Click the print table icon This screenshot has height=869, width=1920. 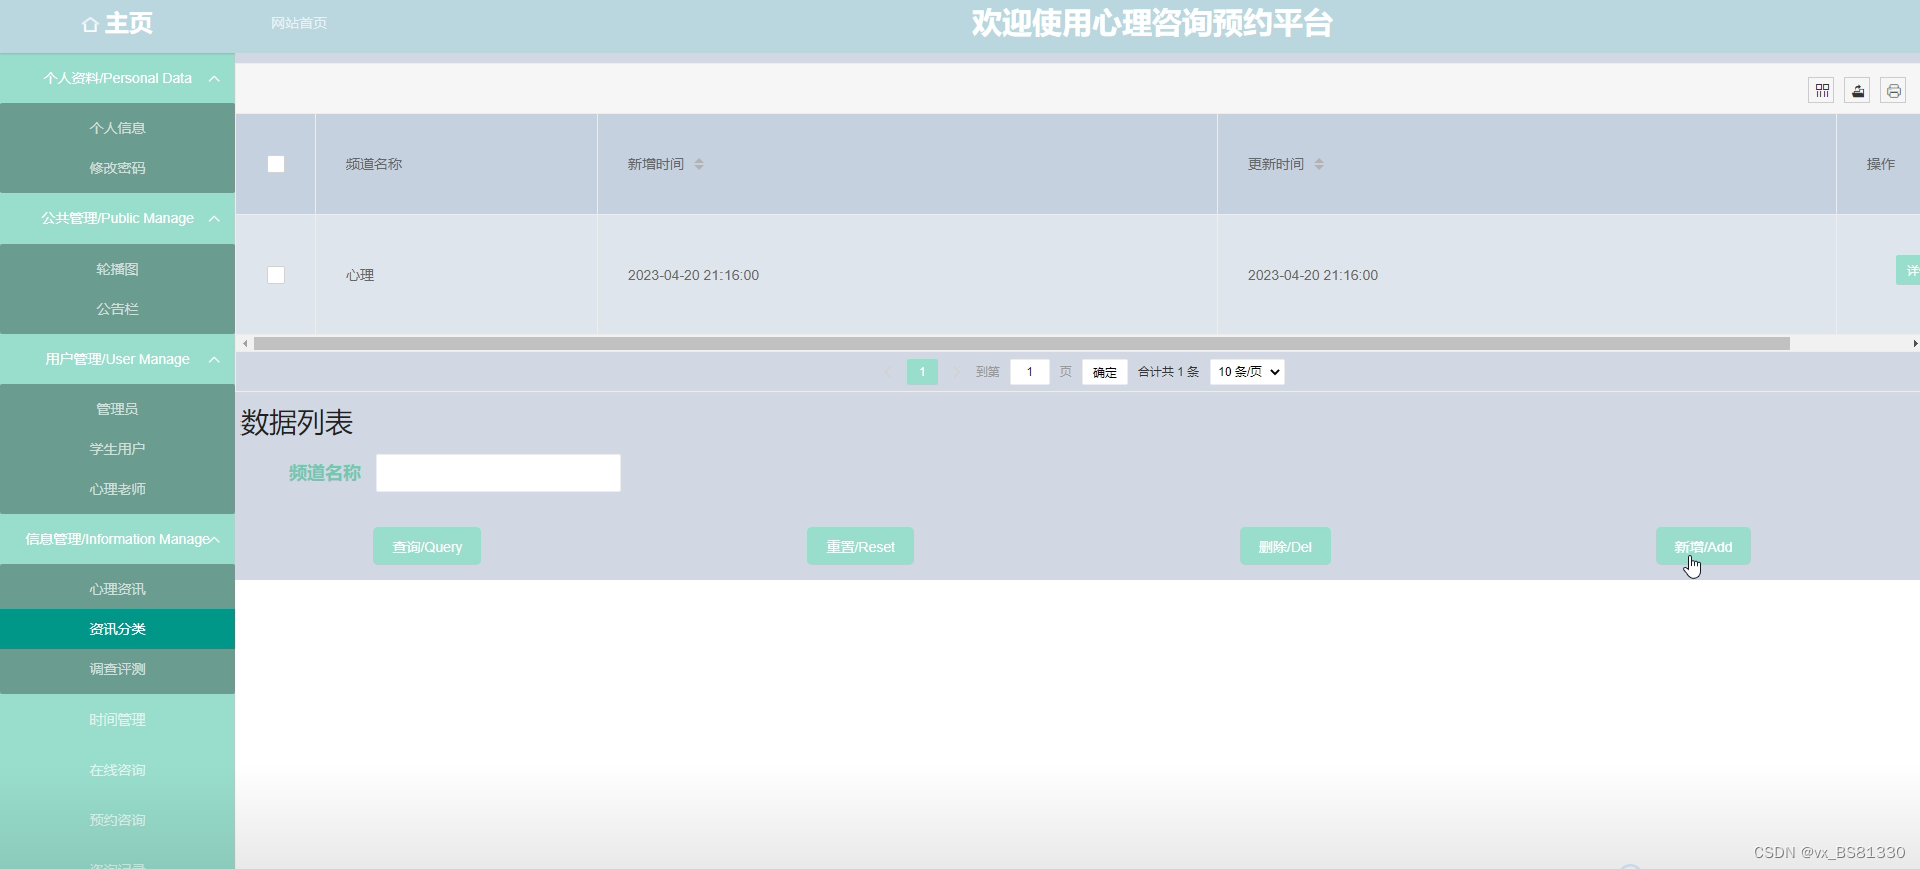1893,91
